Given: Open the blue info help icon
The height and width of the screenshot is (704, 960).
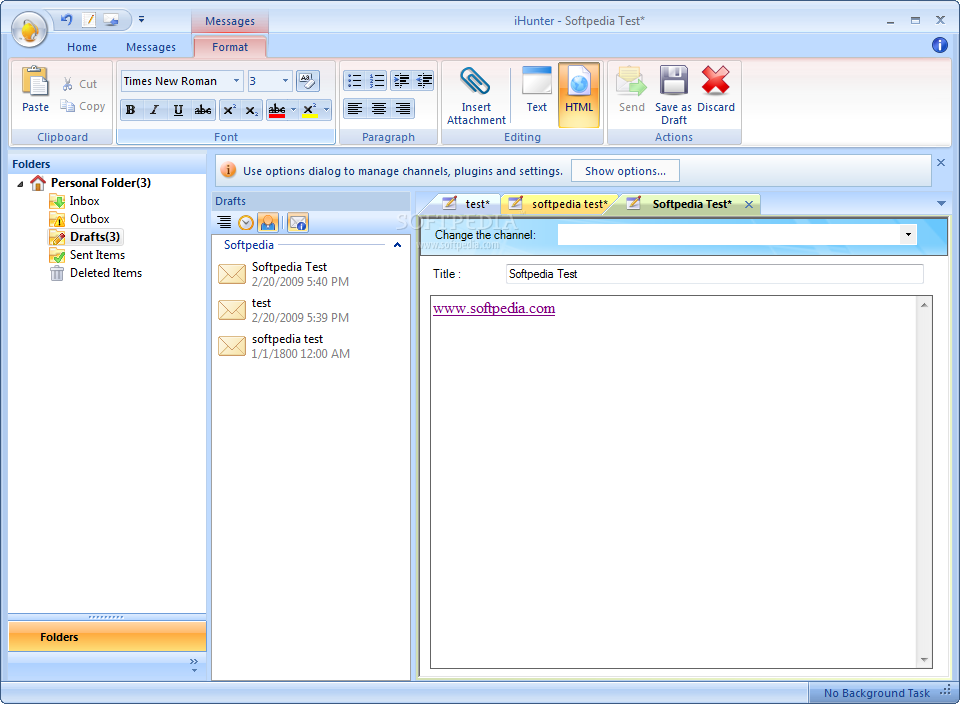Looking at the screenshot, I should (x=939, y=45).
